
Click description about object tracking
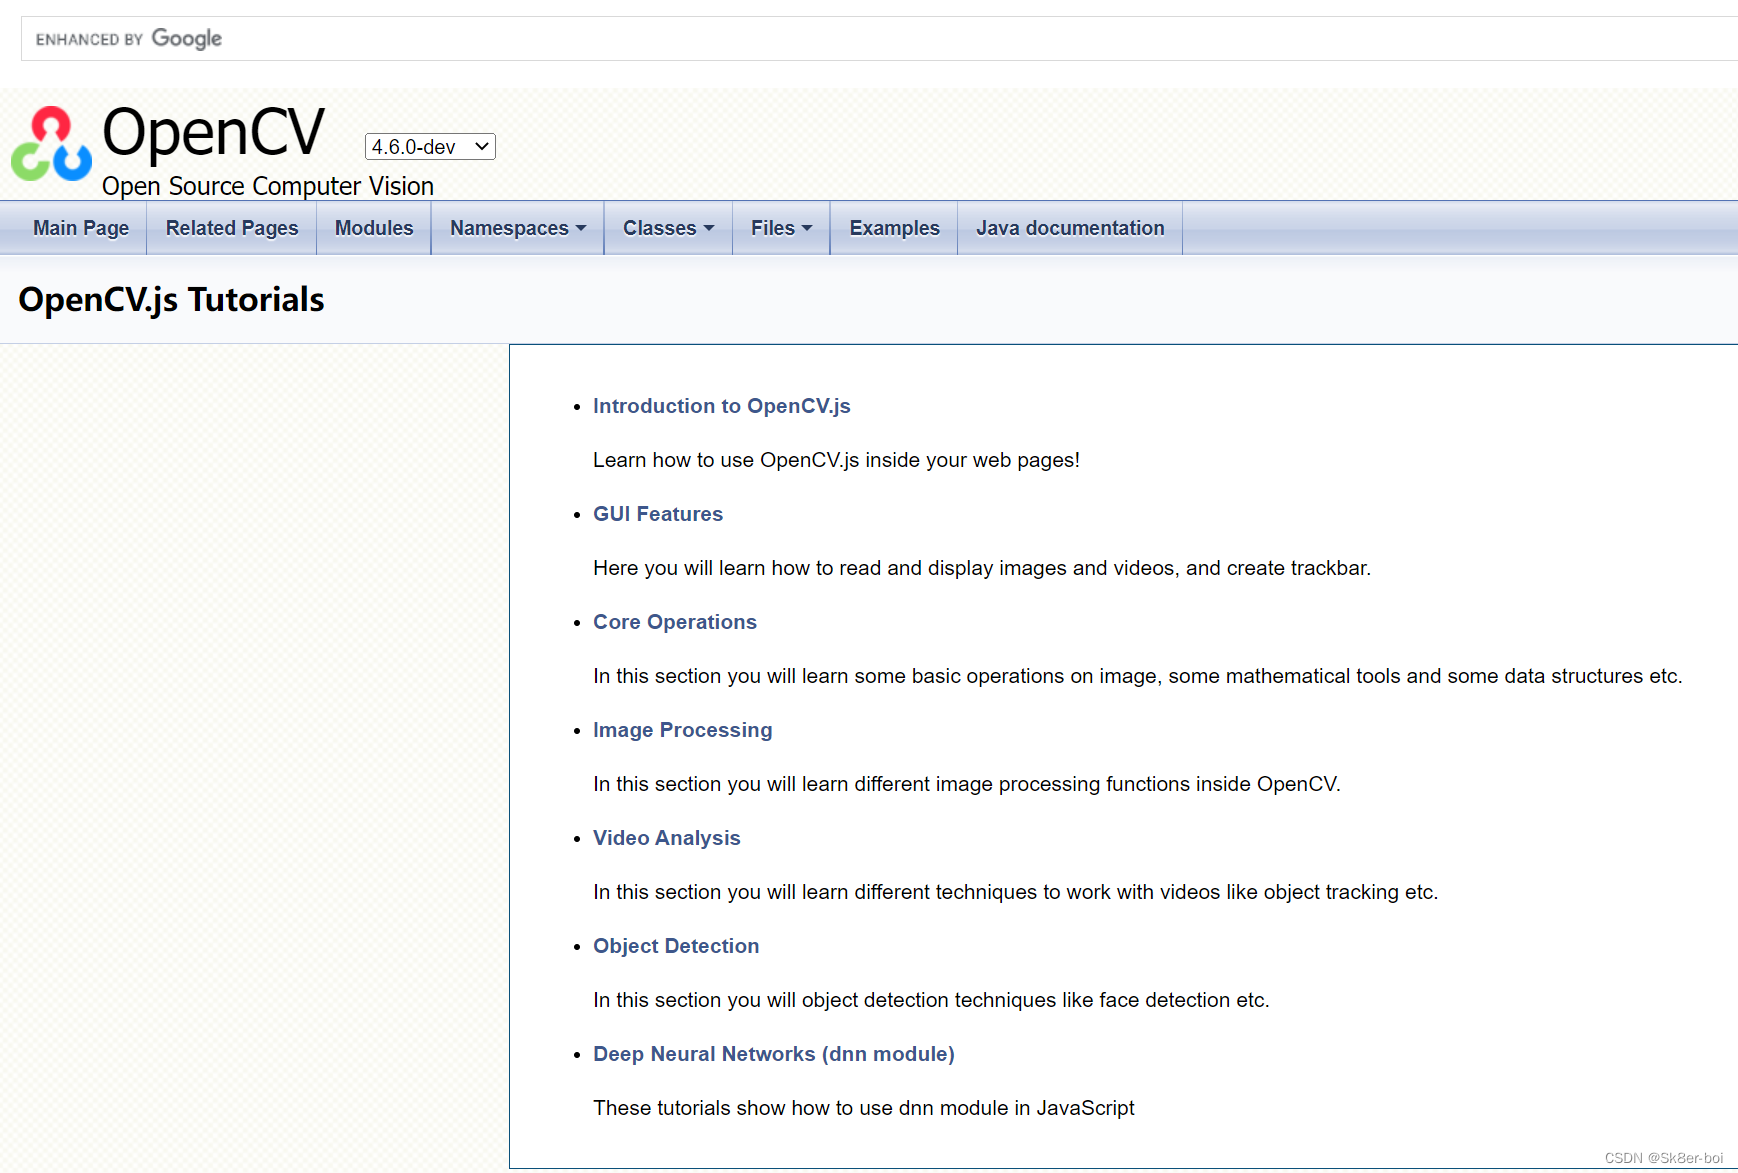[1015, 892]
